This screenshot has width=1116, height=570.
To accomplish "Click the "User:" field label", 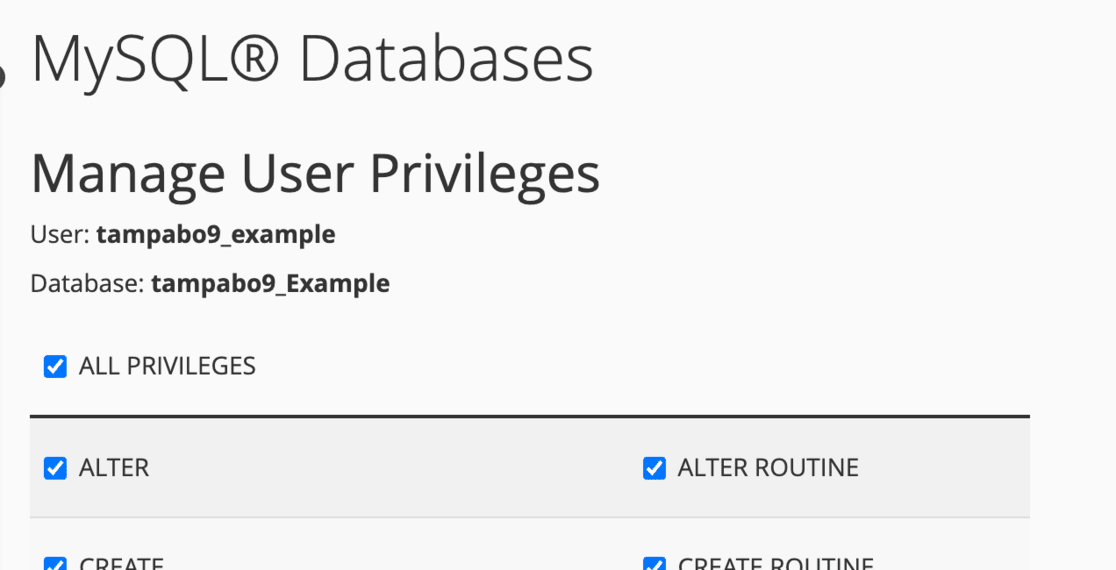I will click(60, 235).
